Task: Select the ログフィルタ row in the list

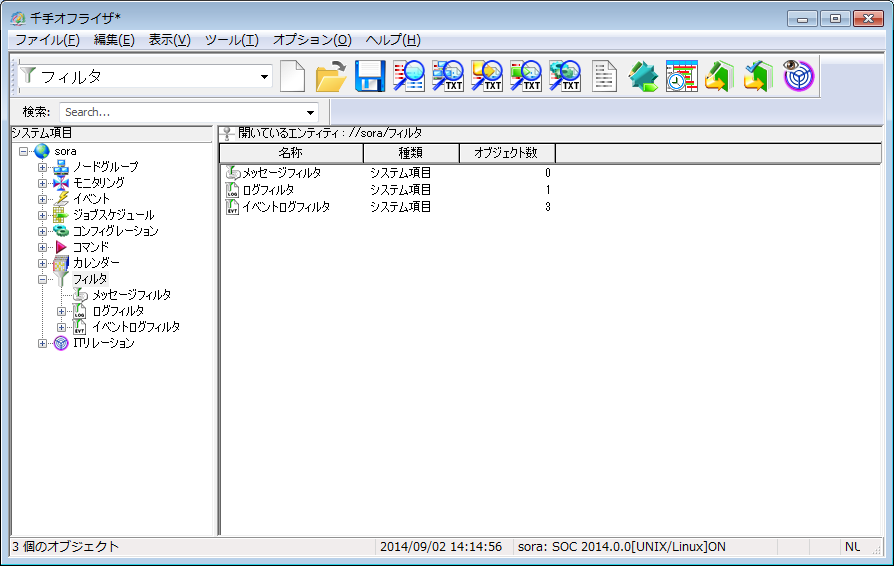Action: 388,190
